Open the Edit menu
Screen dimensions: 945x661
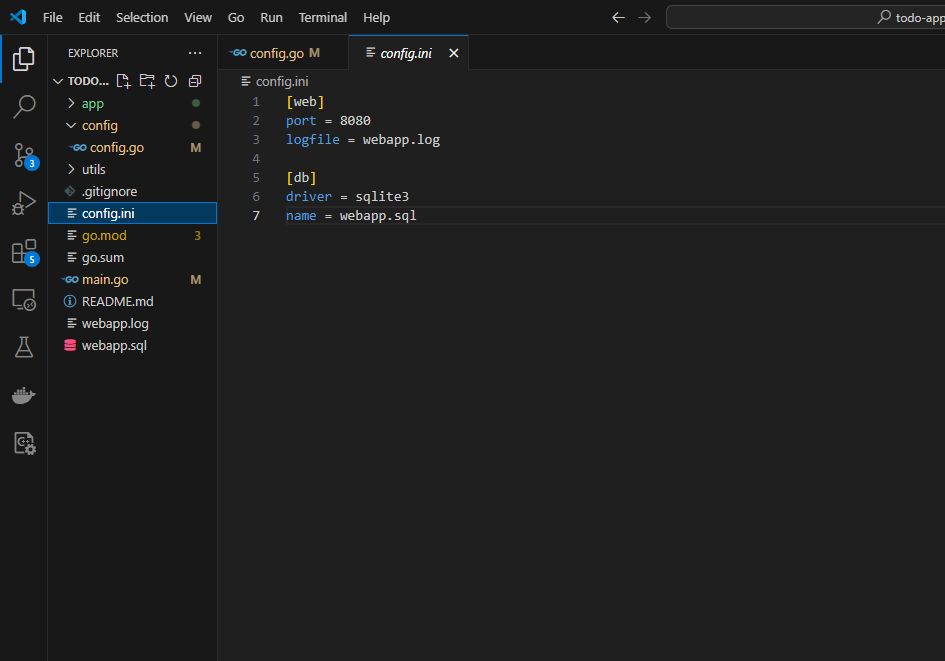point(89,17)
